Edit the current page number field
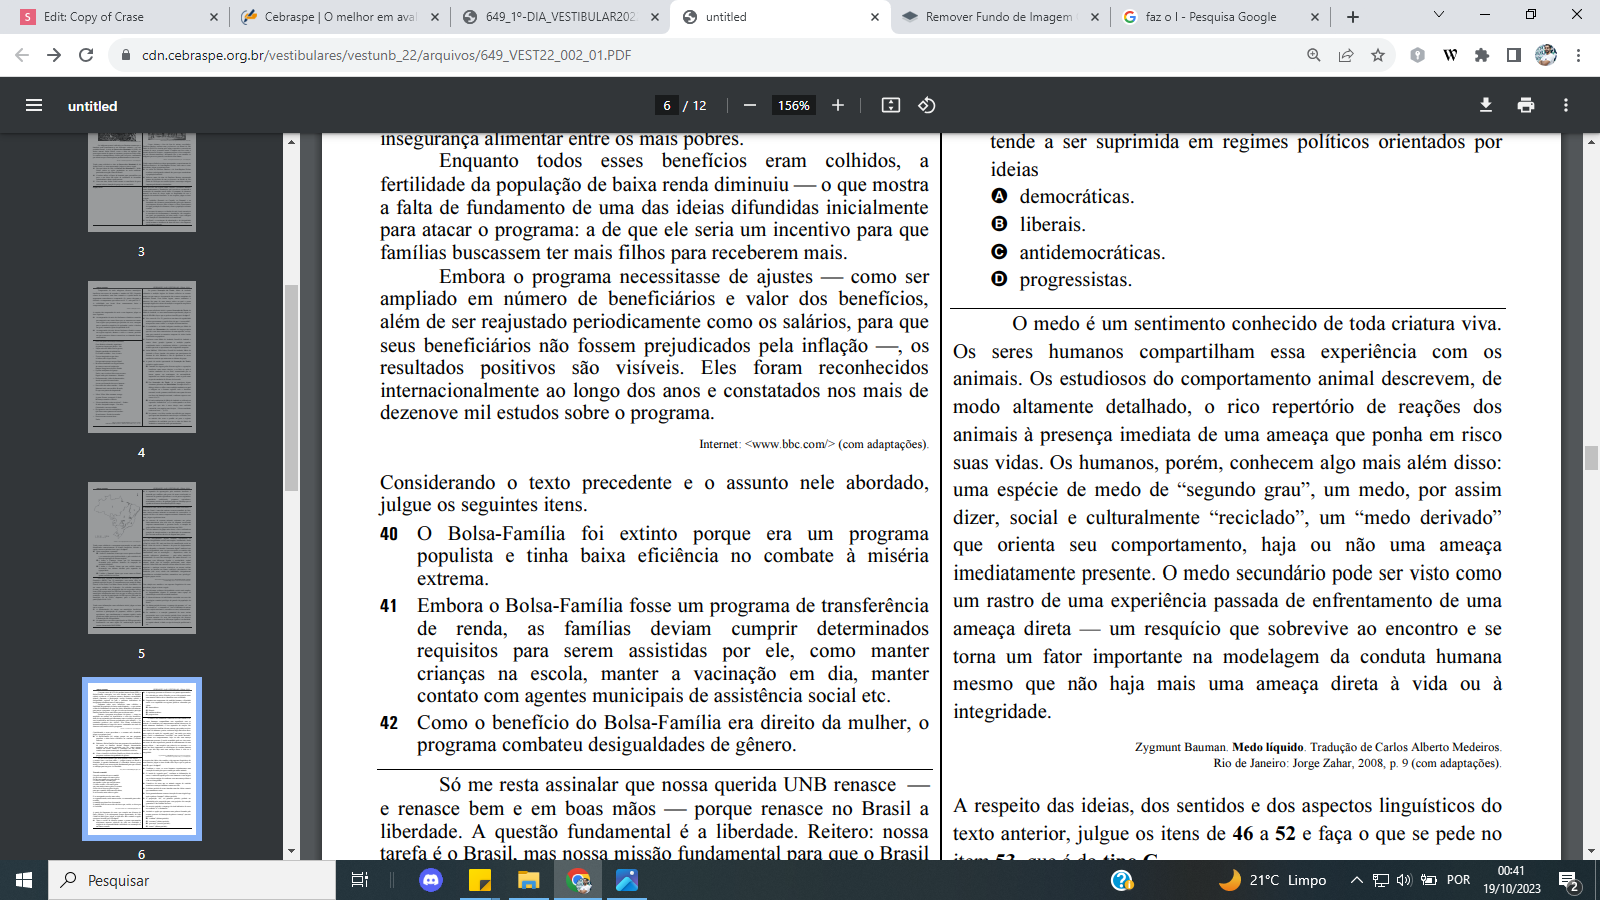 [x=667, y=105]
